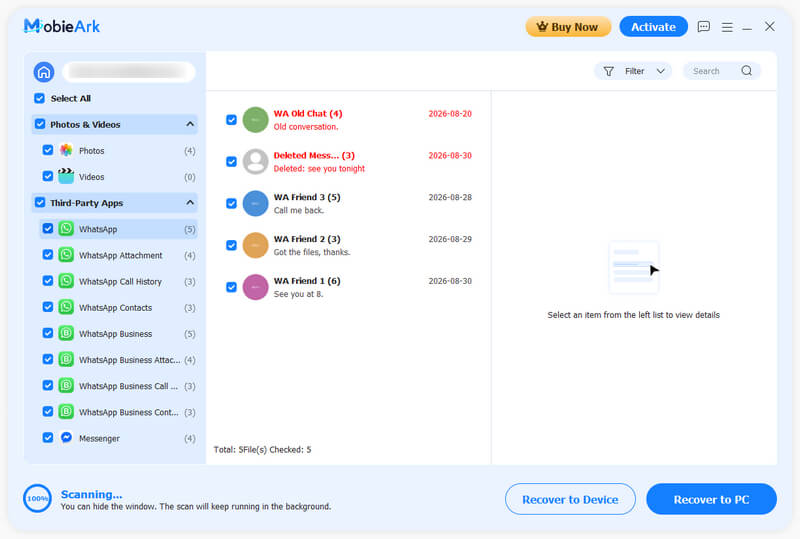The image size is (800, 539).
Task: Click the WhatsApp Business Attac... icon
Action: tap(66, 359)
